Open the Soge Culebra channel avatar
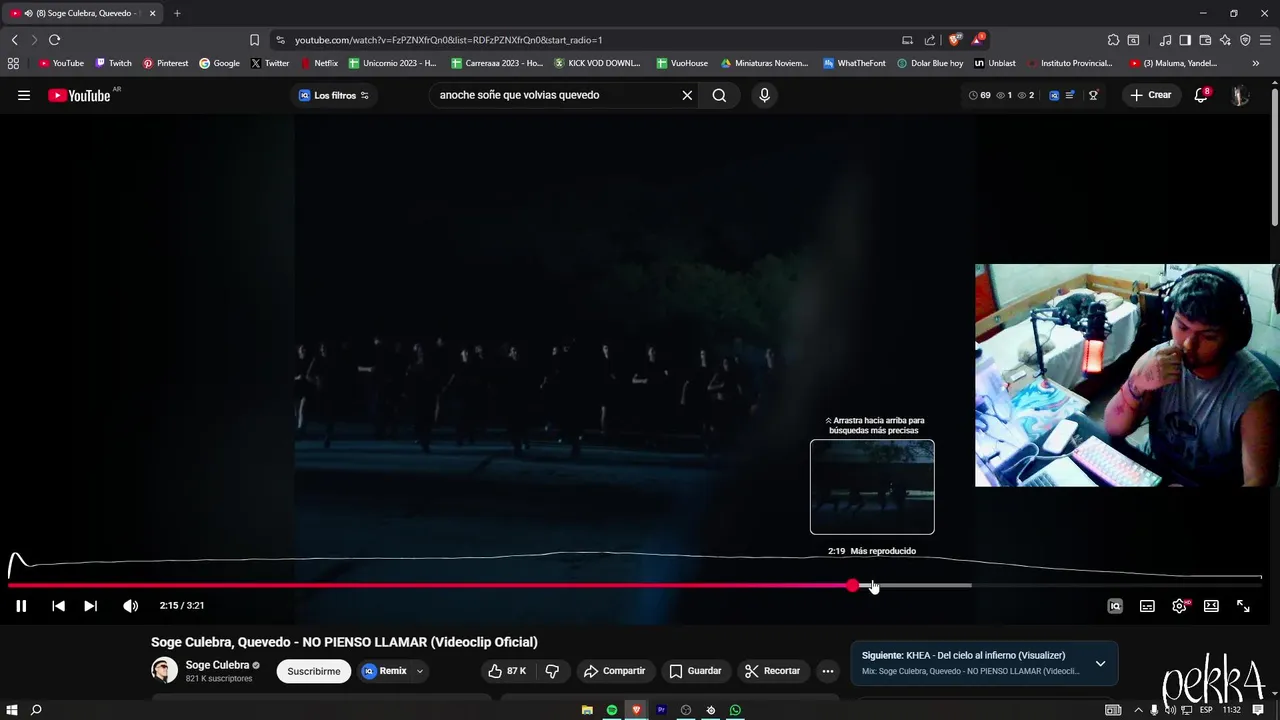The height and width of the screenshot is (720, 1280). 164,670
